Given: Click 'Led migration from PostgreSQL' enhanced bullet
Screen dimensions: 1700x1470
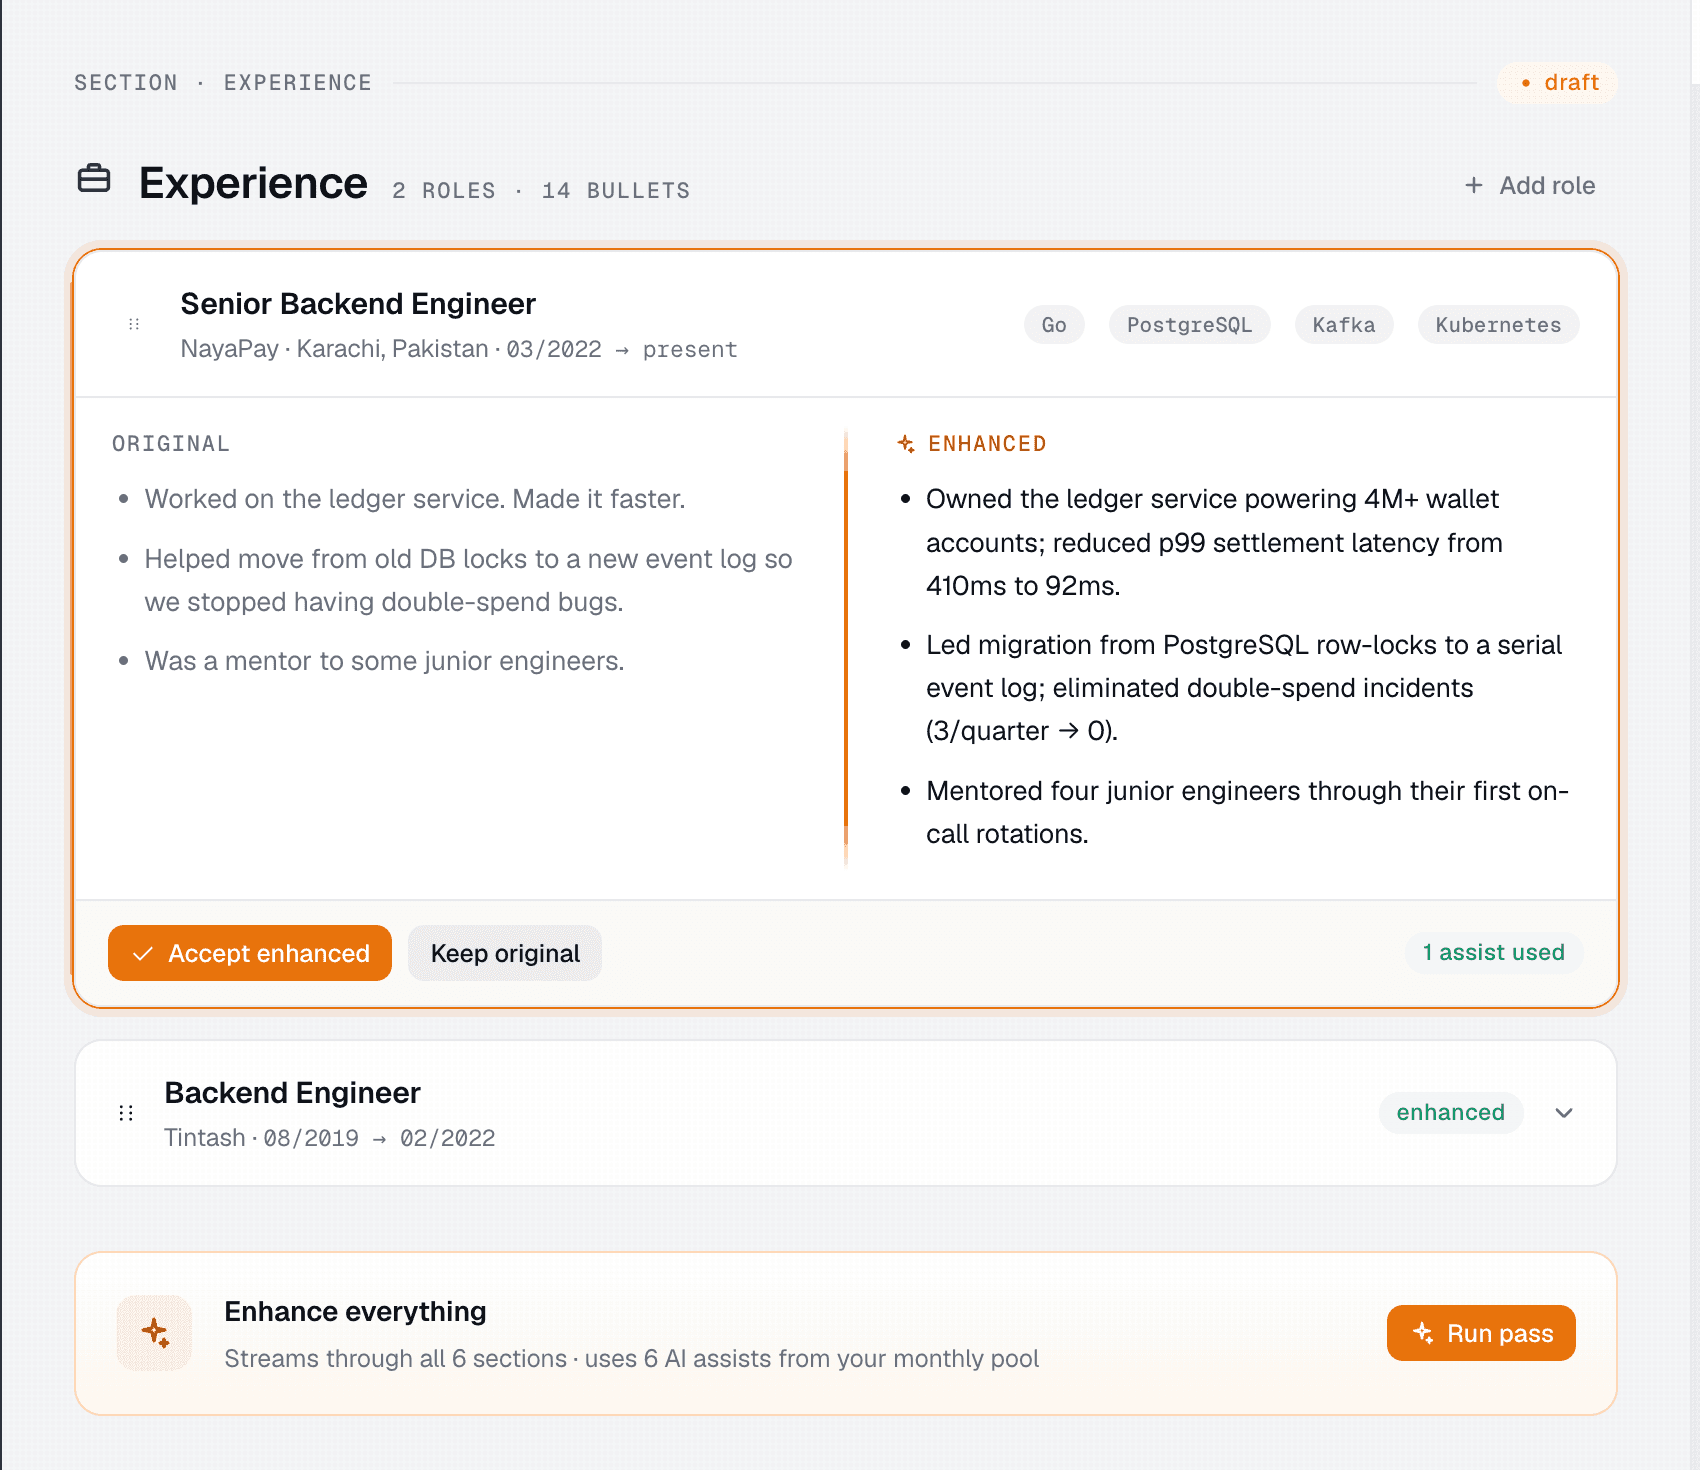Looking at the screenshot, I should [x=1244, y=687].
